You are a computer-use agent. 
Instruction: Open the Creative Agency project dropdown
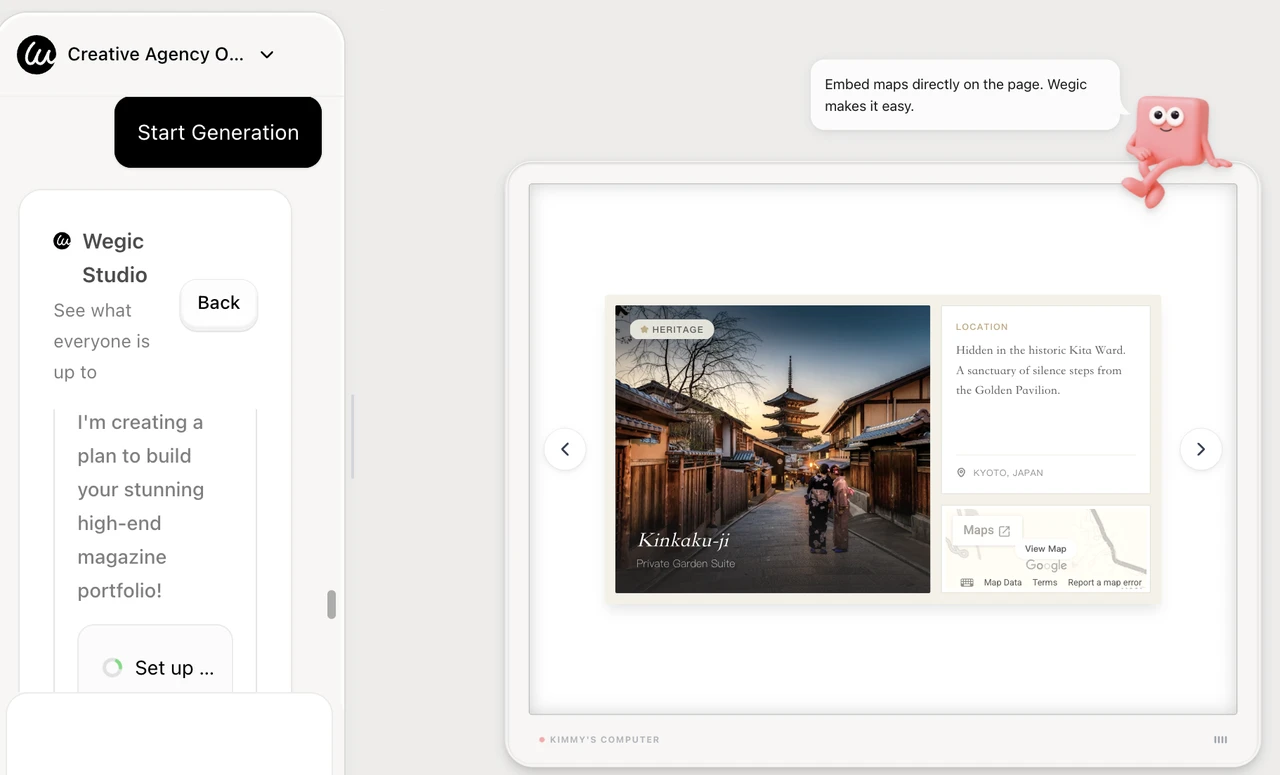266,55
